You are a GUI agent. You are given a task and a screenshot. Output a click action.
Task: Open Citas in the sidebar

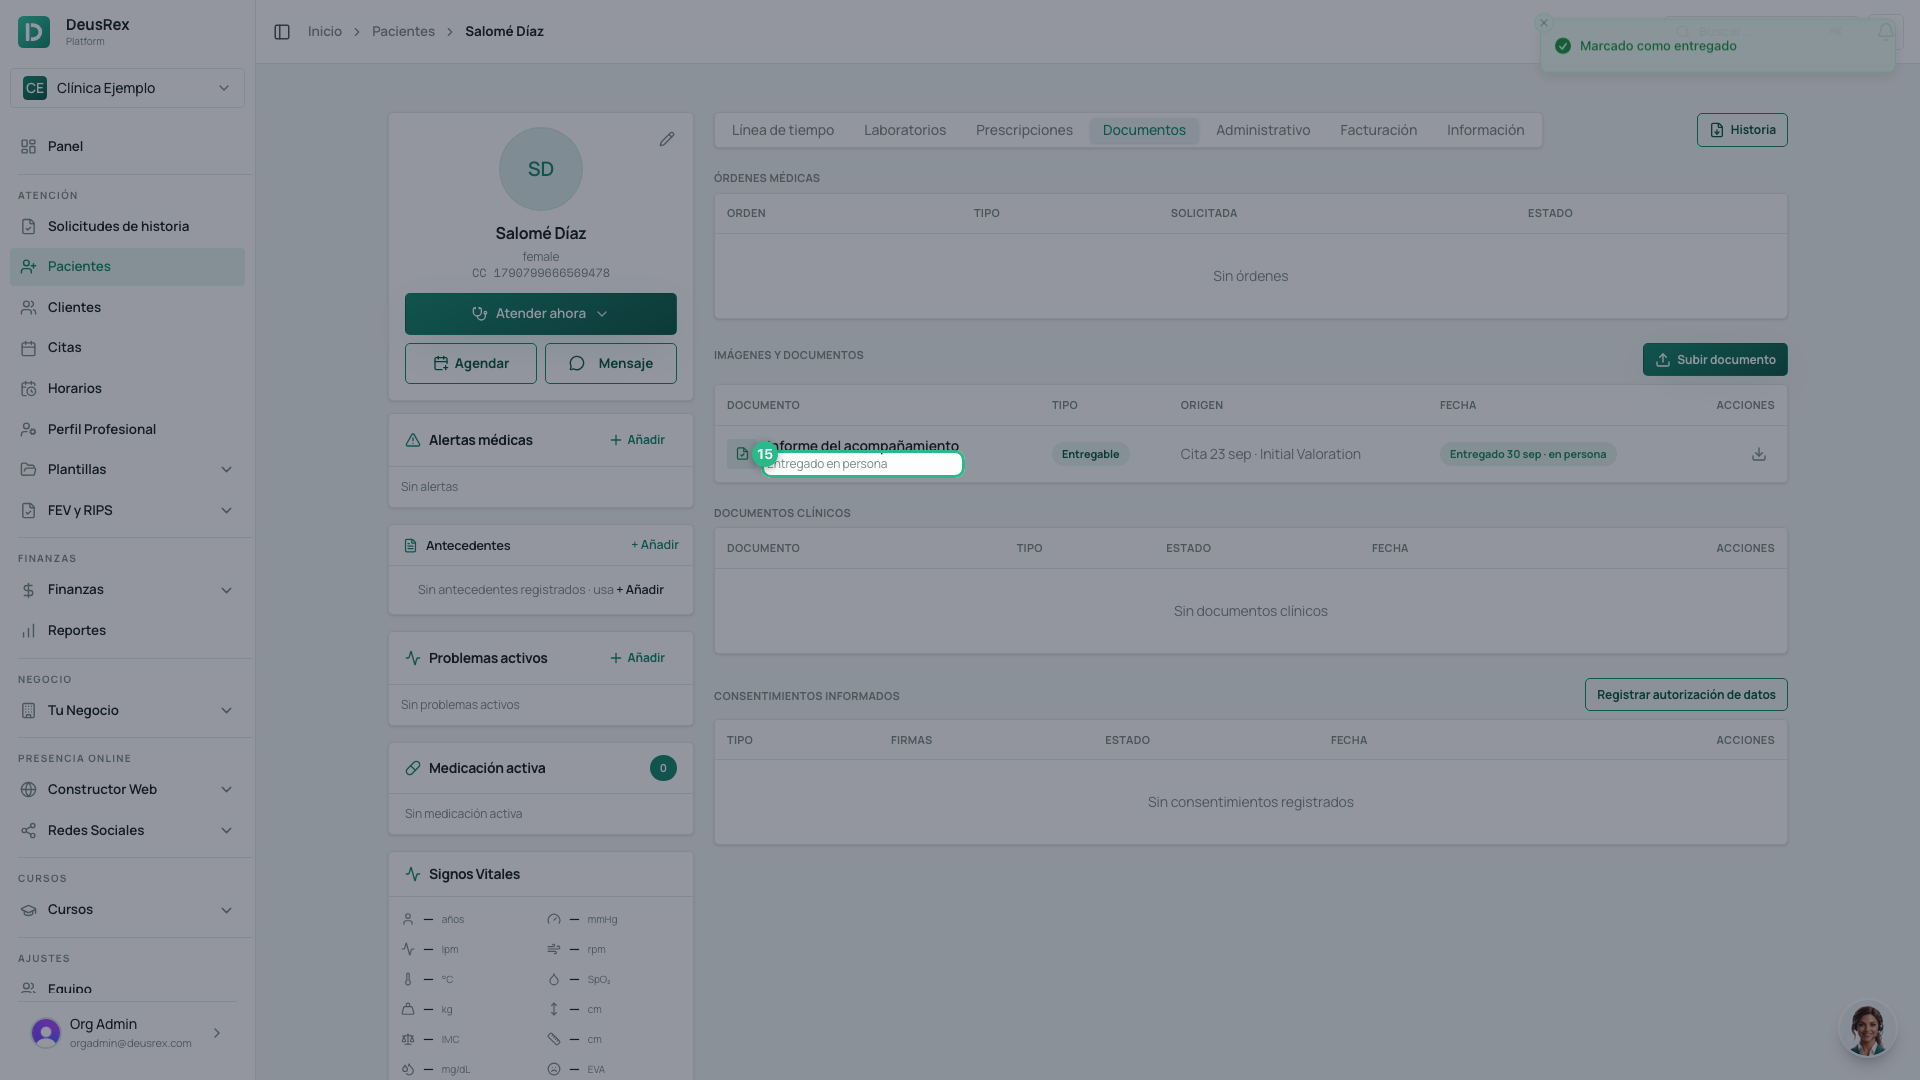point(127,347)
